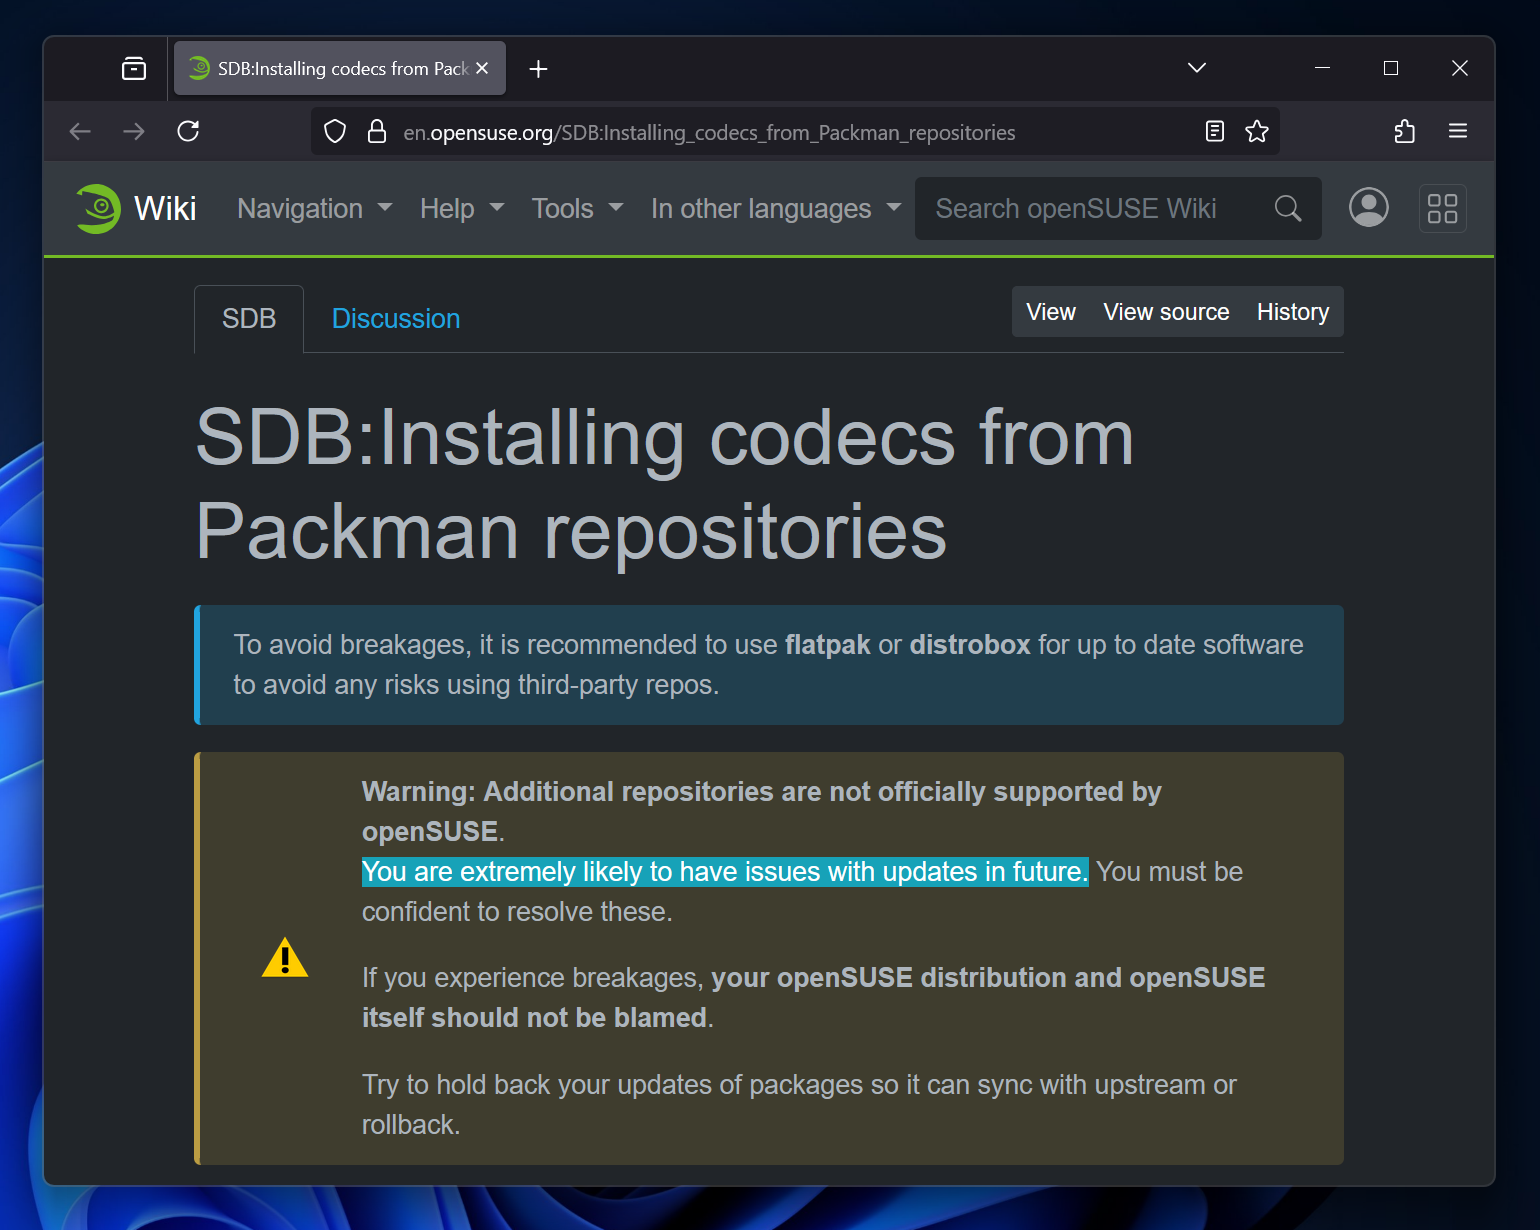Click the openSUSE chameleon logo
The image size is (1540, 1230).
click(98, 208)
